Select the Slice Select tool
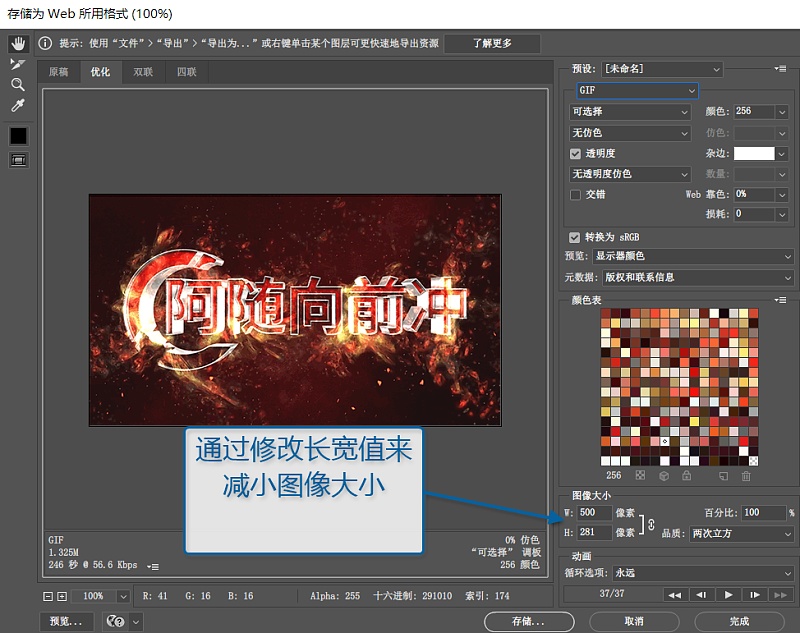 tap(18, 64)
